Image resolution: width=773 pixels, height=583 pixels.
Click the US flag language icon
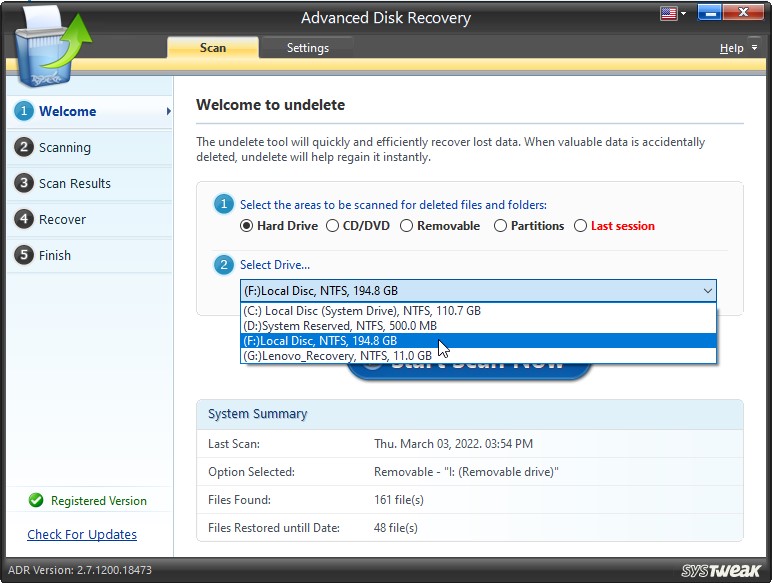click(668, 14)
